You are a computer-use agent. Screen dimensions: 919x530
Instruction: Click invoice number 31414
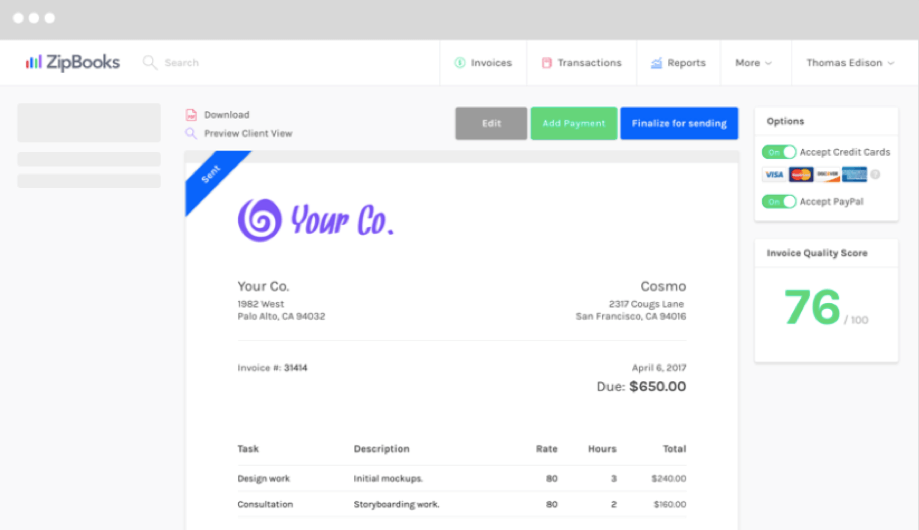click(x=295, y=368)
